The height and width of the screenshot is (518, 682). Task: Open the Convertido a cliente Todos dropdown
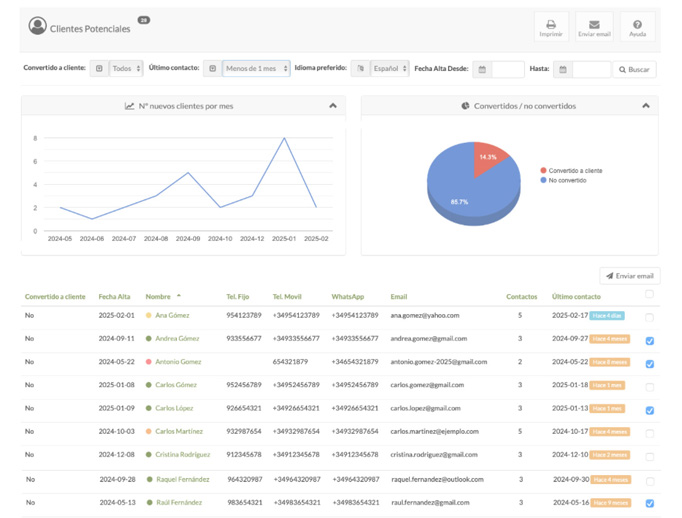click(x=126, y=69)
